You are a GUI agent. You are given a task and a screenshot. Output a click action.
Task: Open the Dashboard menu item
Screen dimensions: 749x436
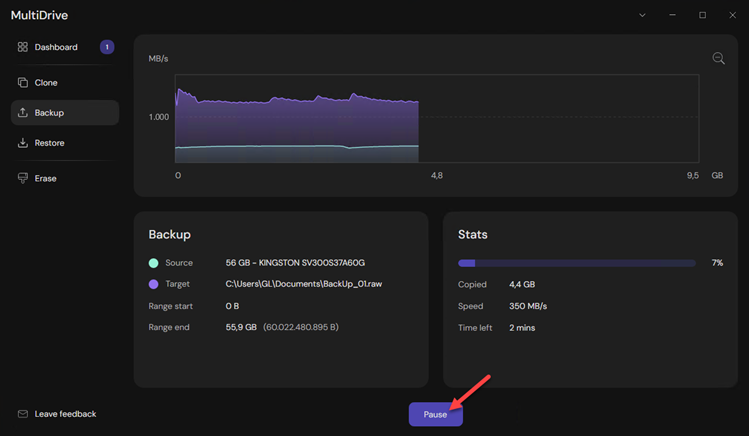click(56, 47)
